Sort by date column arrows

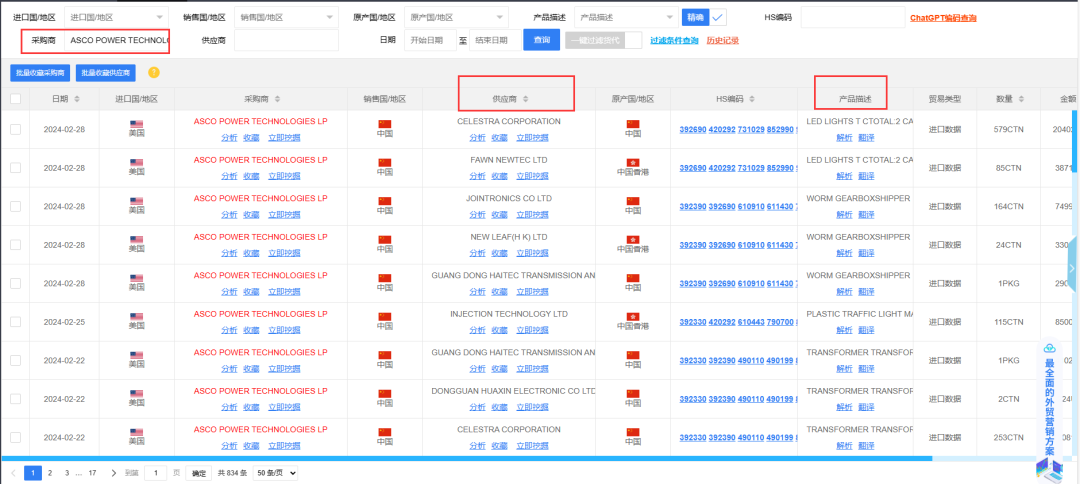coord(77,99)
